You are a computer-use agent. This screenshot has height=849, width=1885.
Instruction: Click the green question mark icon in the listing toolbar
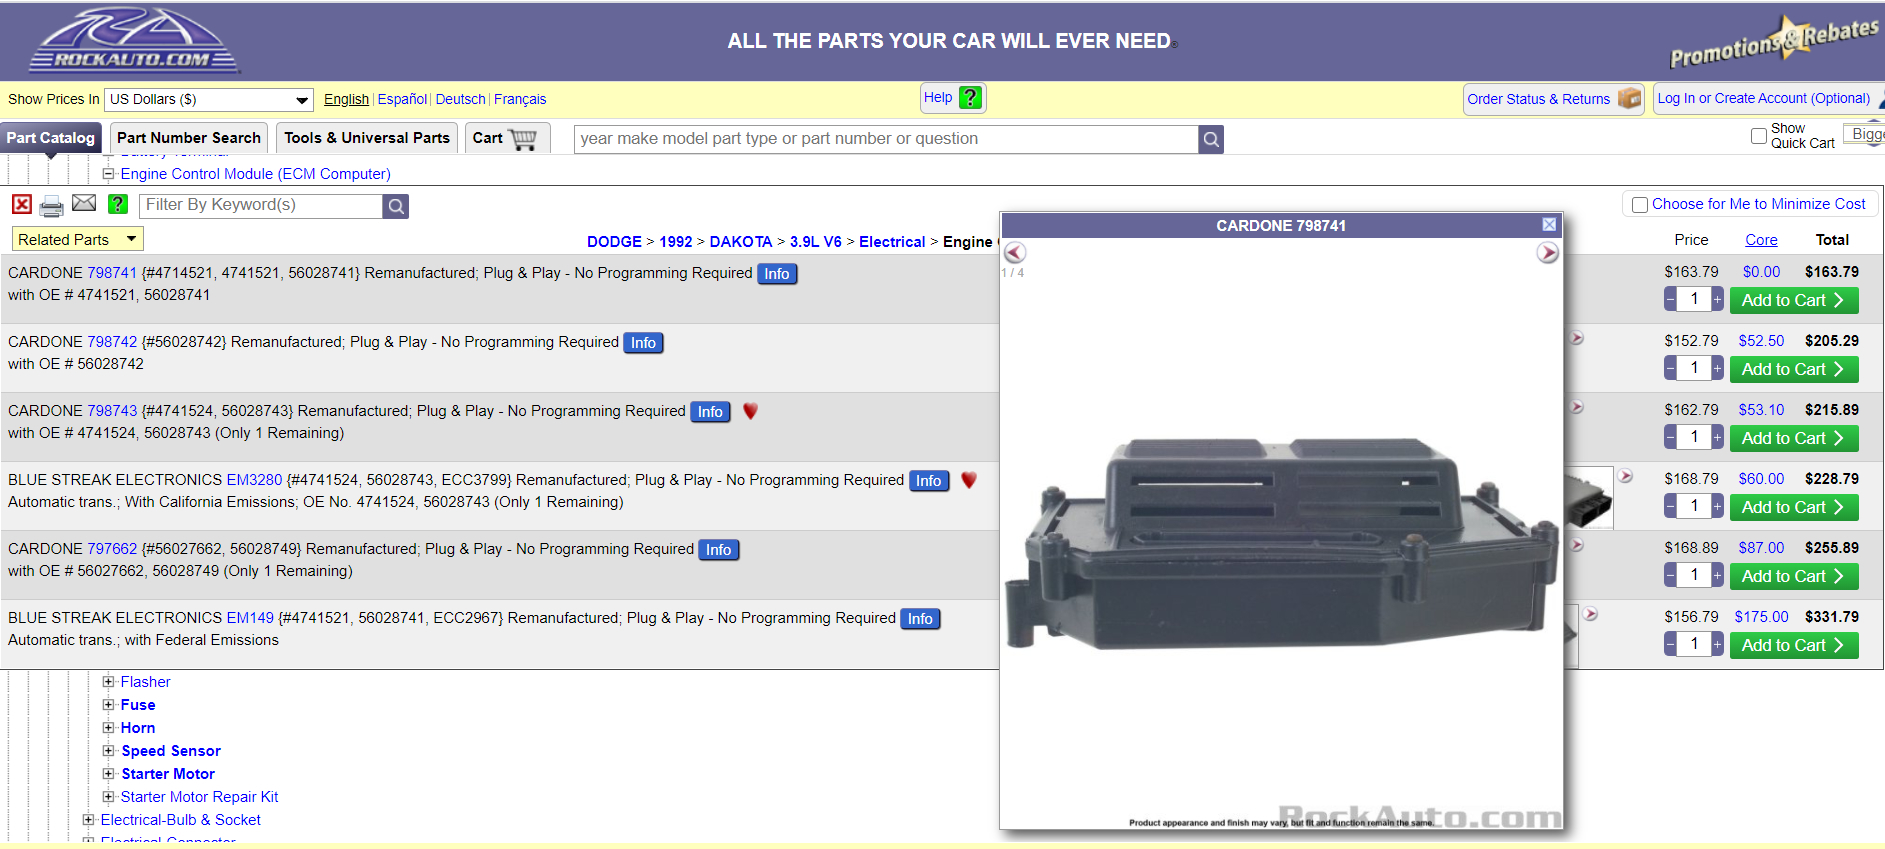tap(118, 204)
